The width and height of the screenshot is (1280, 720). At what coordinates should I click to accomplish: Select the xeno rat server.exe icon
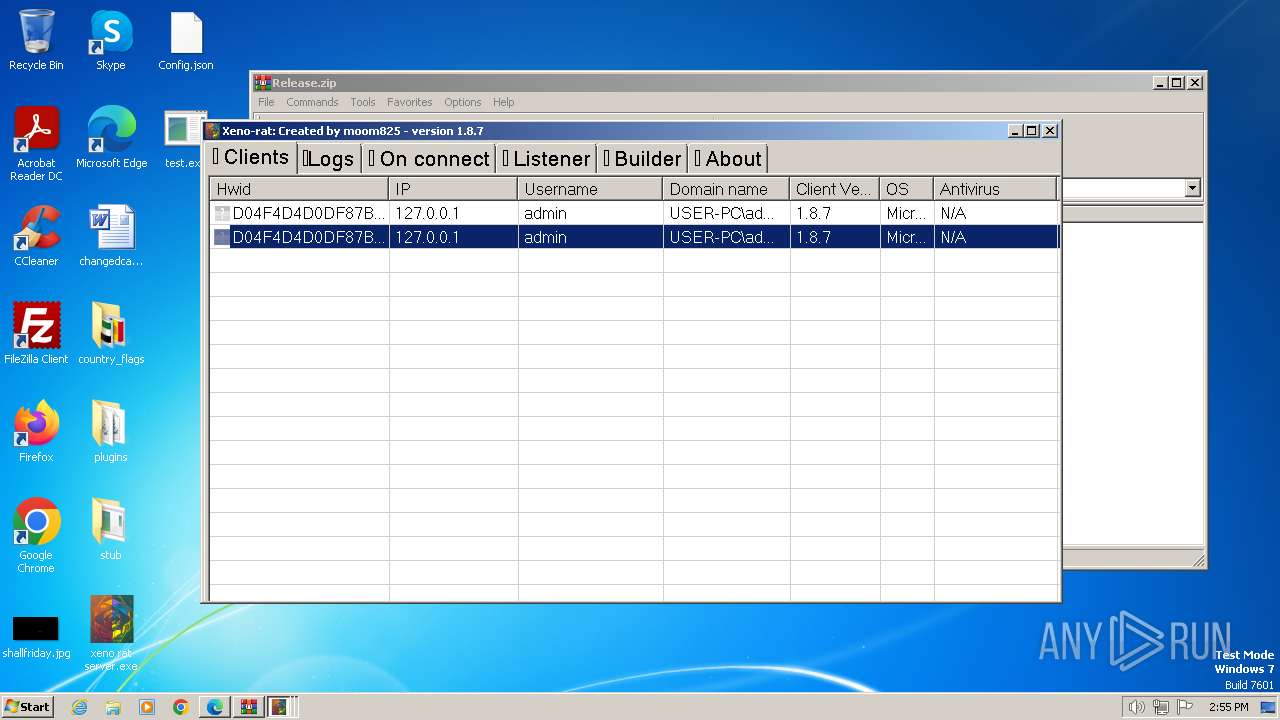(x=111, y=634)
